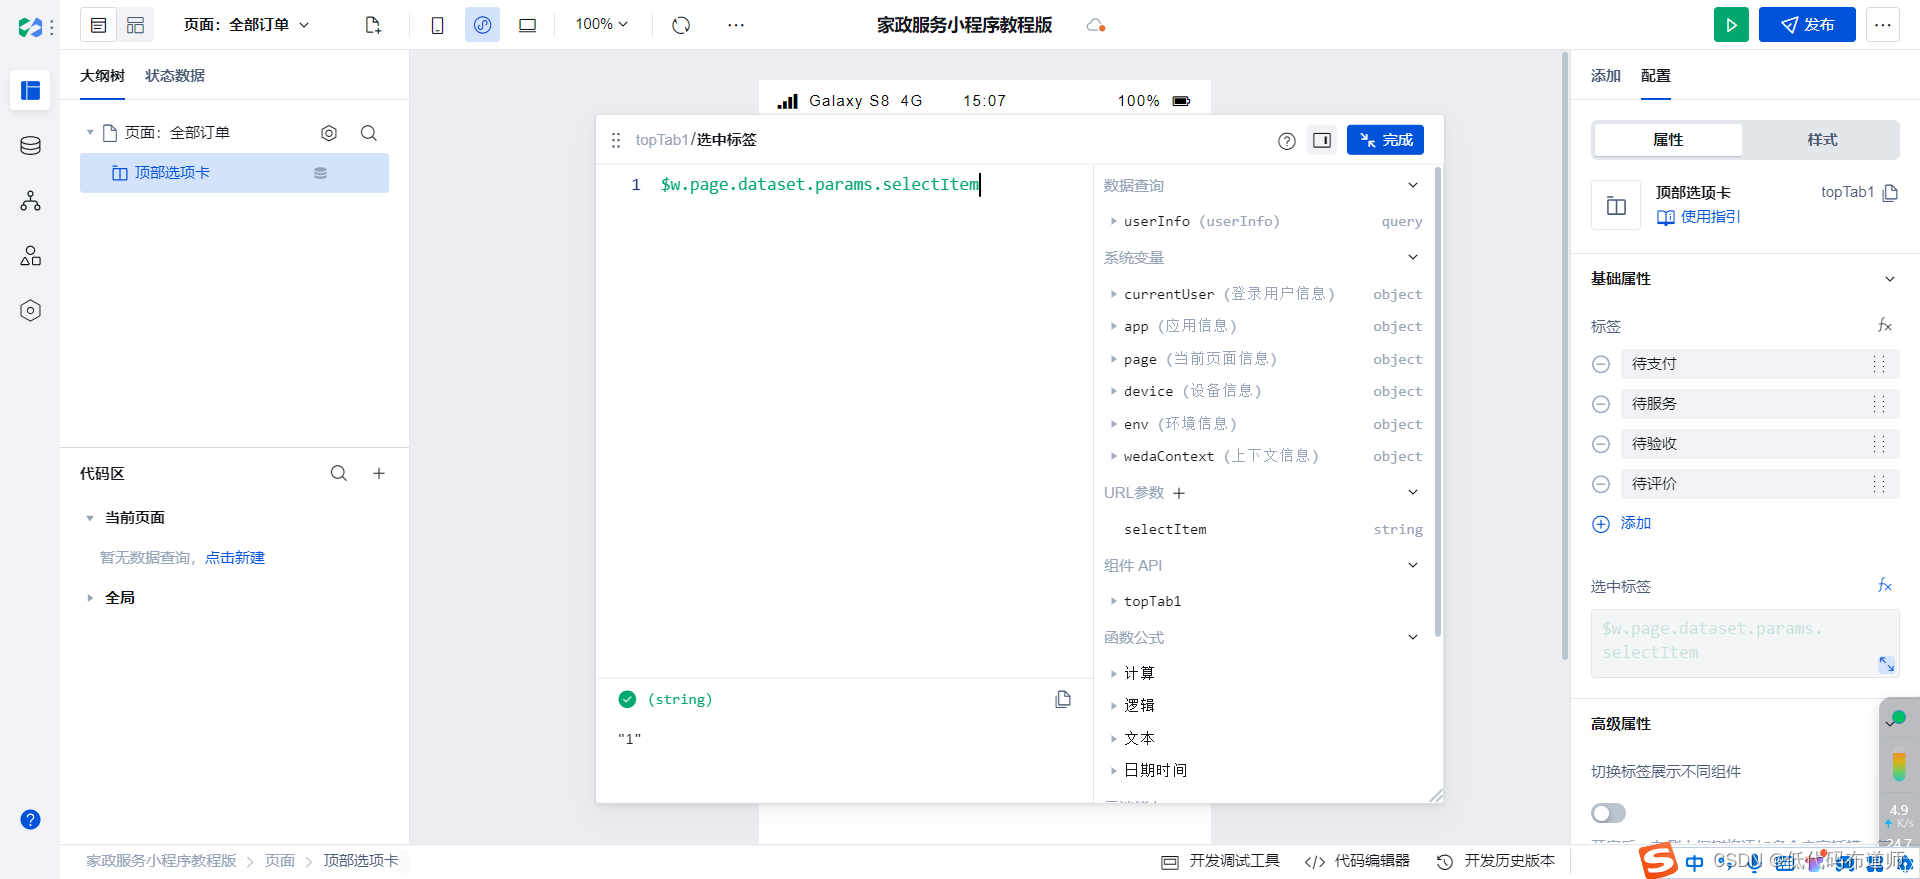Collapse the URL参数 section
The image size is (1920, 879).
(1413, 492)
